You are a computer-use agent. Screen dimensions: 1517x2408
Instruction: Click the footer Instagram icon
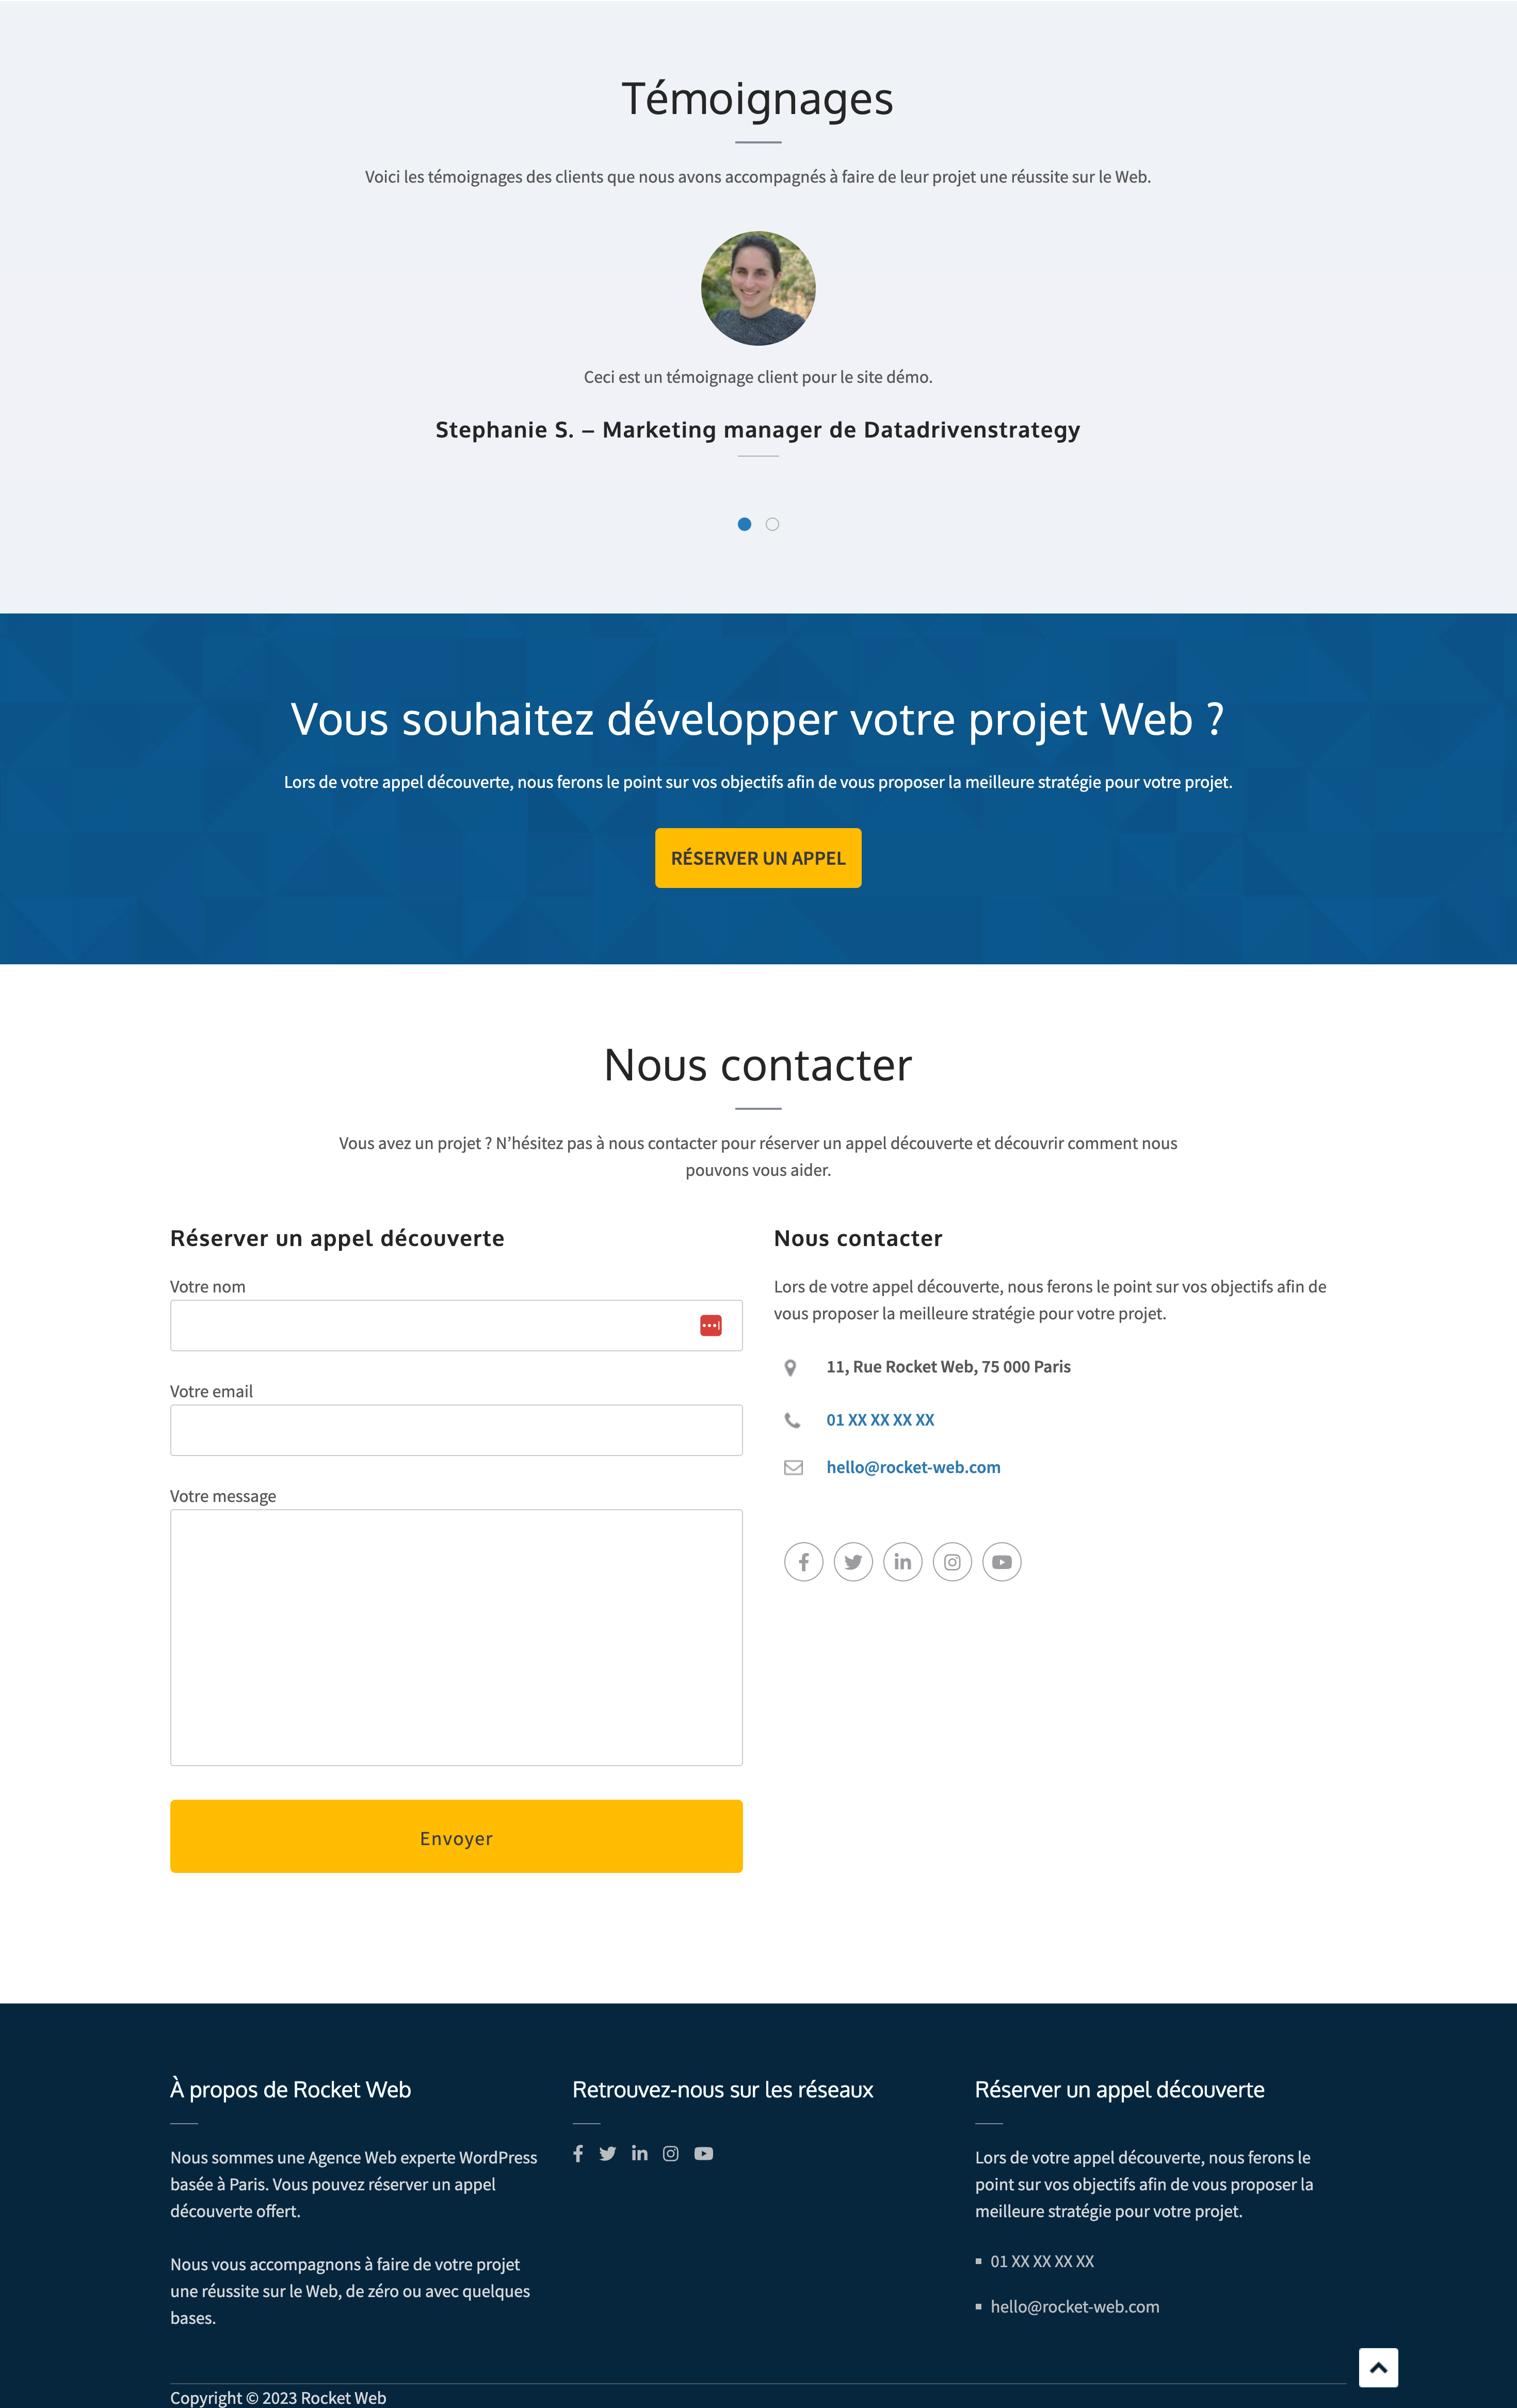(x=671, y=2153)
